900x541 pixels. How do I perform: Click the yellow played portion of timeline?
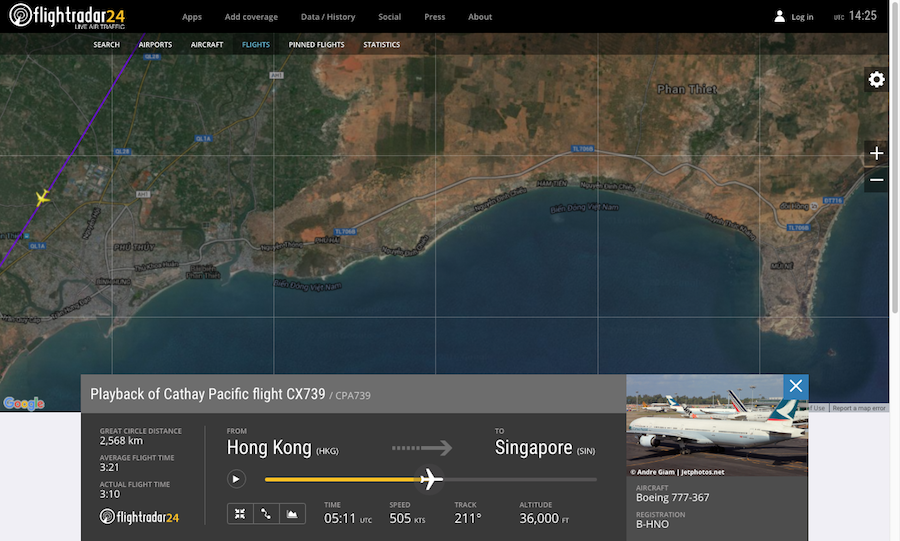(x=342, y=479)
